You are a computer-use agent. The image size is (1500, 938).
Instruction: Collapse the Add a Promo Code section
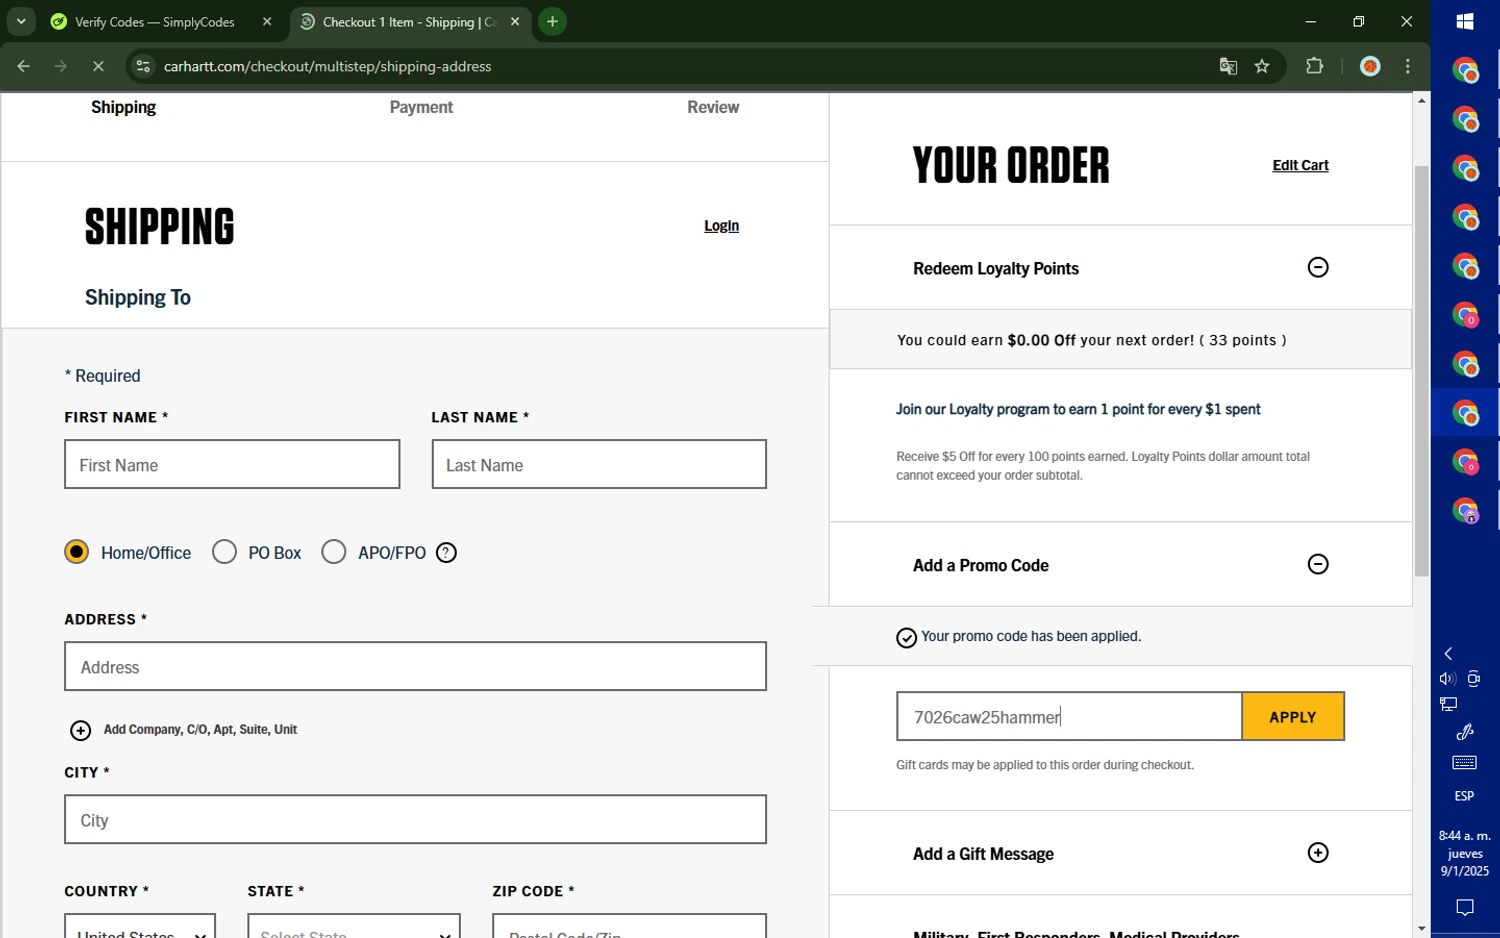[1318, 564]
